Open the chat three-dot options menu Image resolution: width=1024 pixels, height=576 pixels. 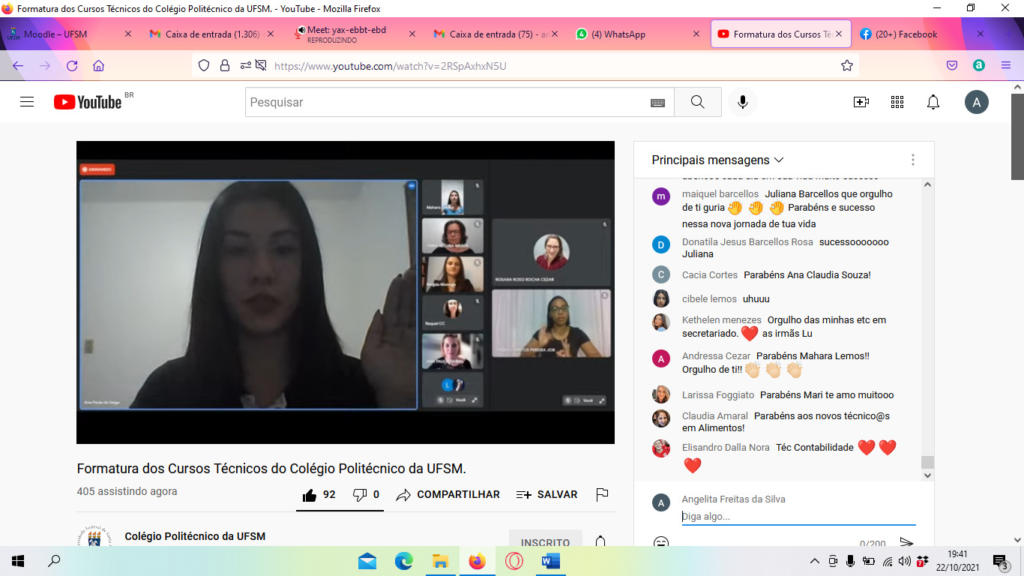click(912, 160)
